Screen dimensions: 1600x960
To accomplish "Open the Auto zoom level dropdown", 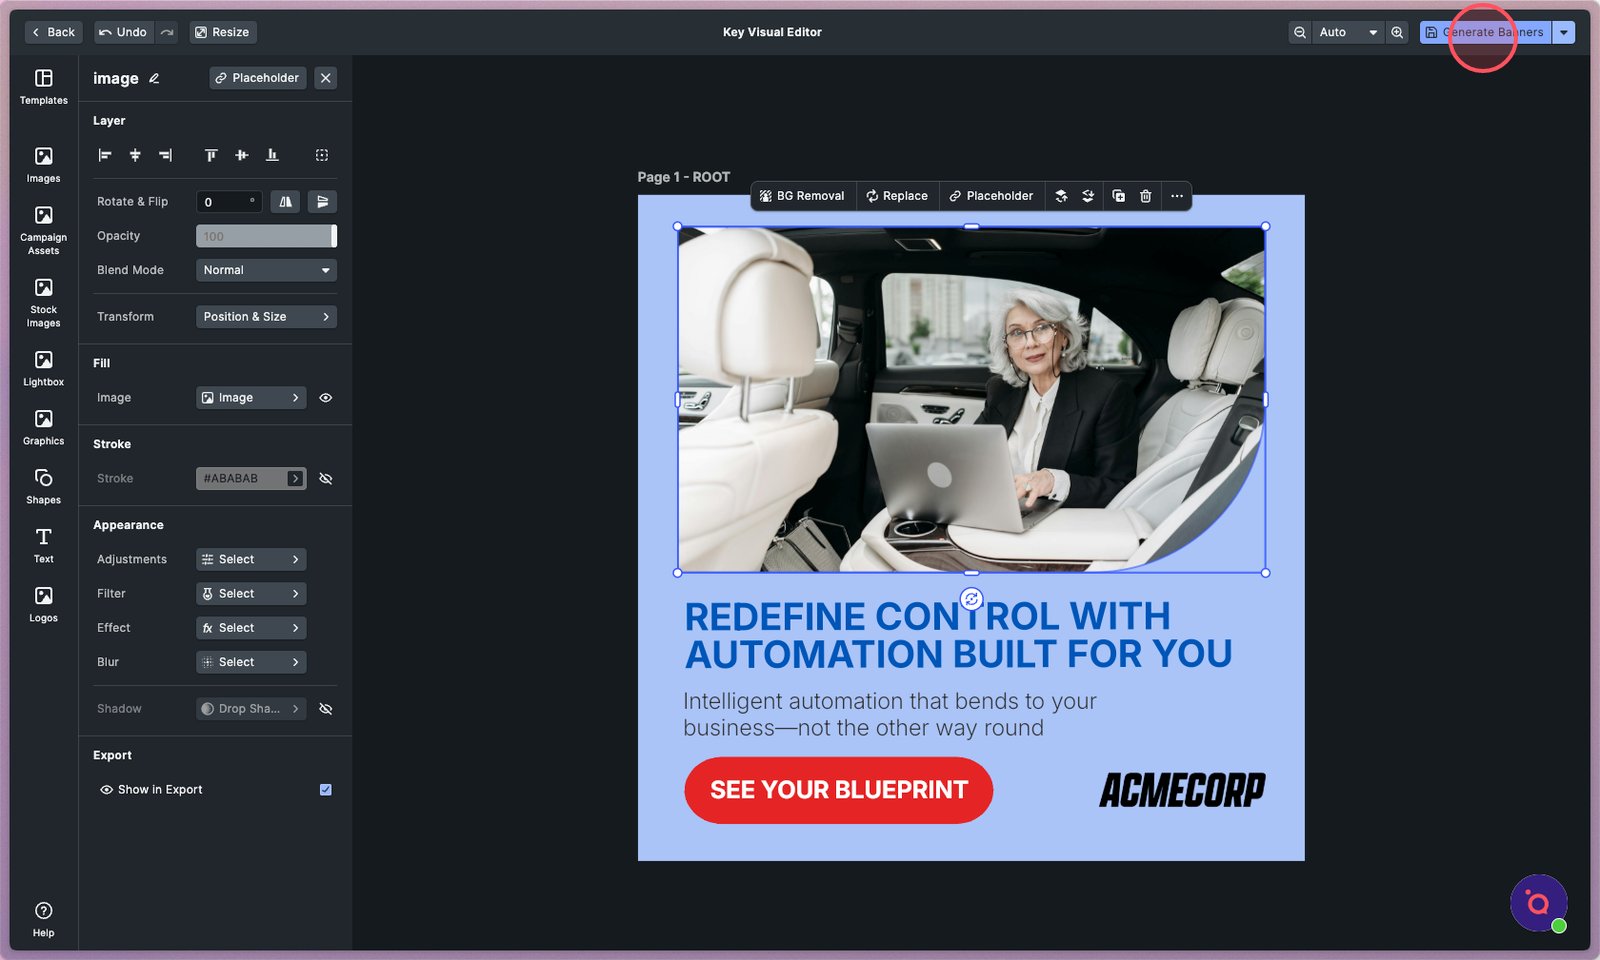I will pyautogui.click(x=1348, y=32).
